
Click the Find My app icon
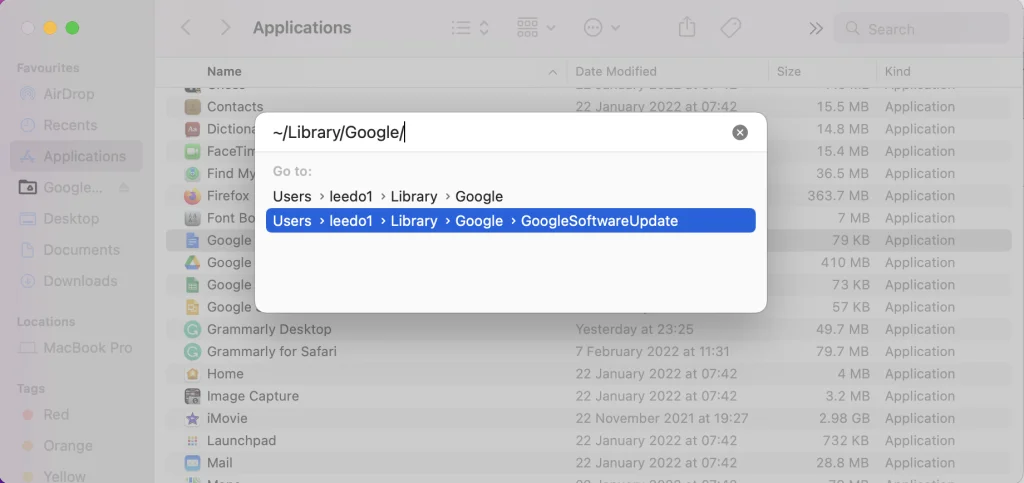pyautogui.click(x=192, y=174)
